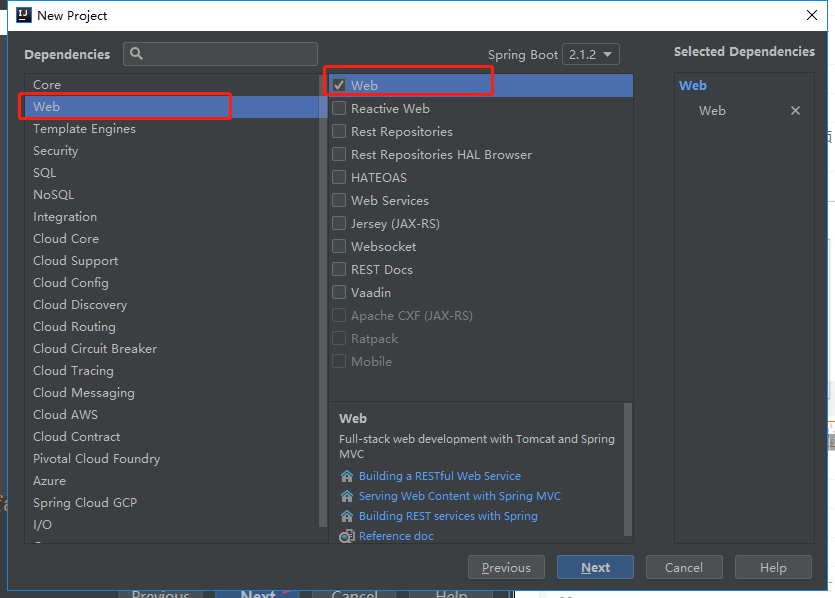Open Template Engines category
The height and width of the screenshot is (598, 835).
point(171,129)
